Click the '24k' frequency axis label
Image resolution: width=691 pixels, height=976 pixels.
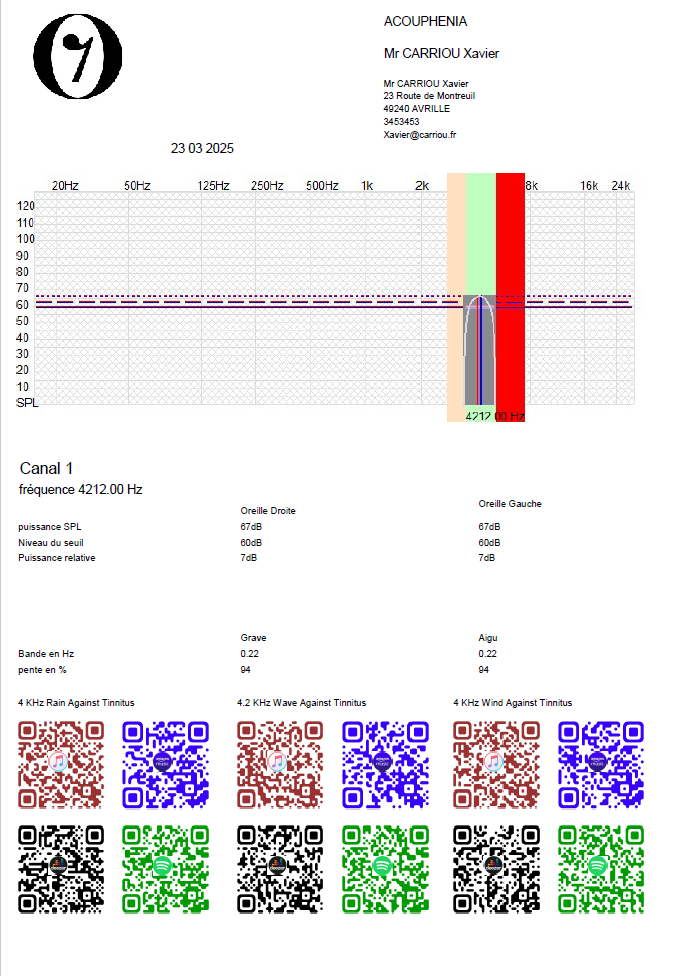click(x=621, y=185)
